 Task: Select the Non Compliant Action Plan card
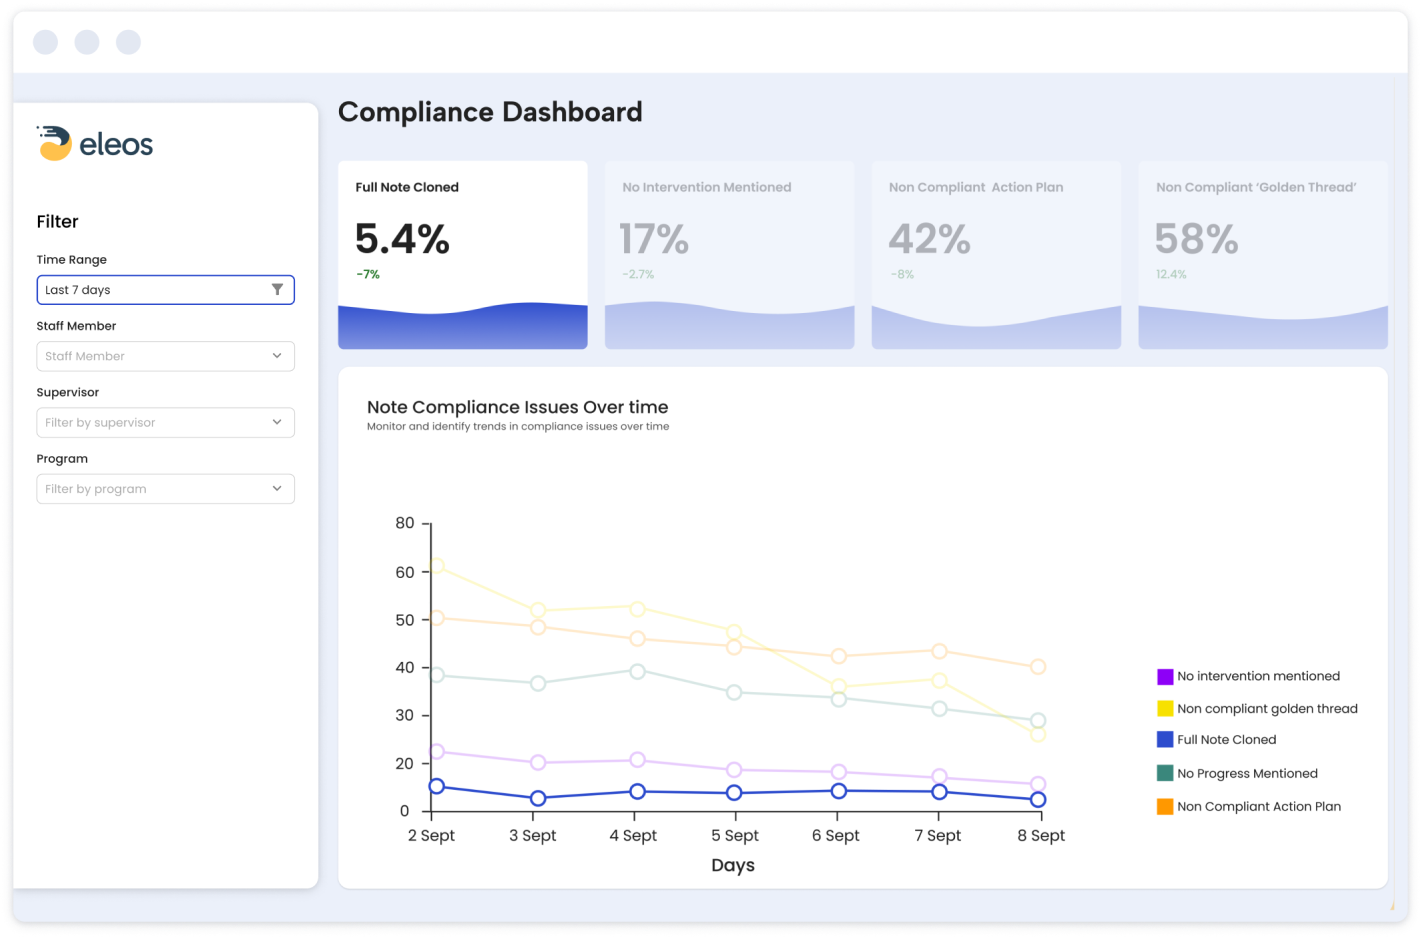pyautogui.click(x=996, y=255)
